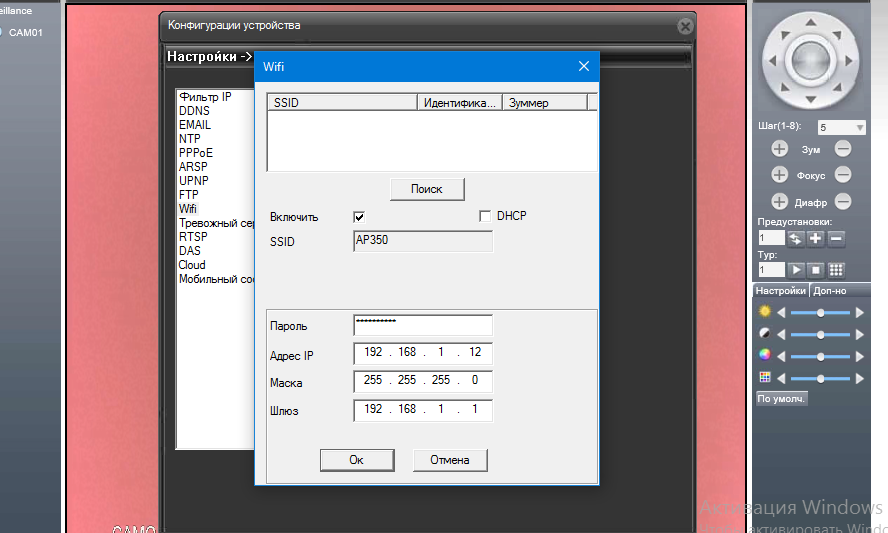888x533 pixels.
Task: Click the Диафр plus icon
Action: 780,201
